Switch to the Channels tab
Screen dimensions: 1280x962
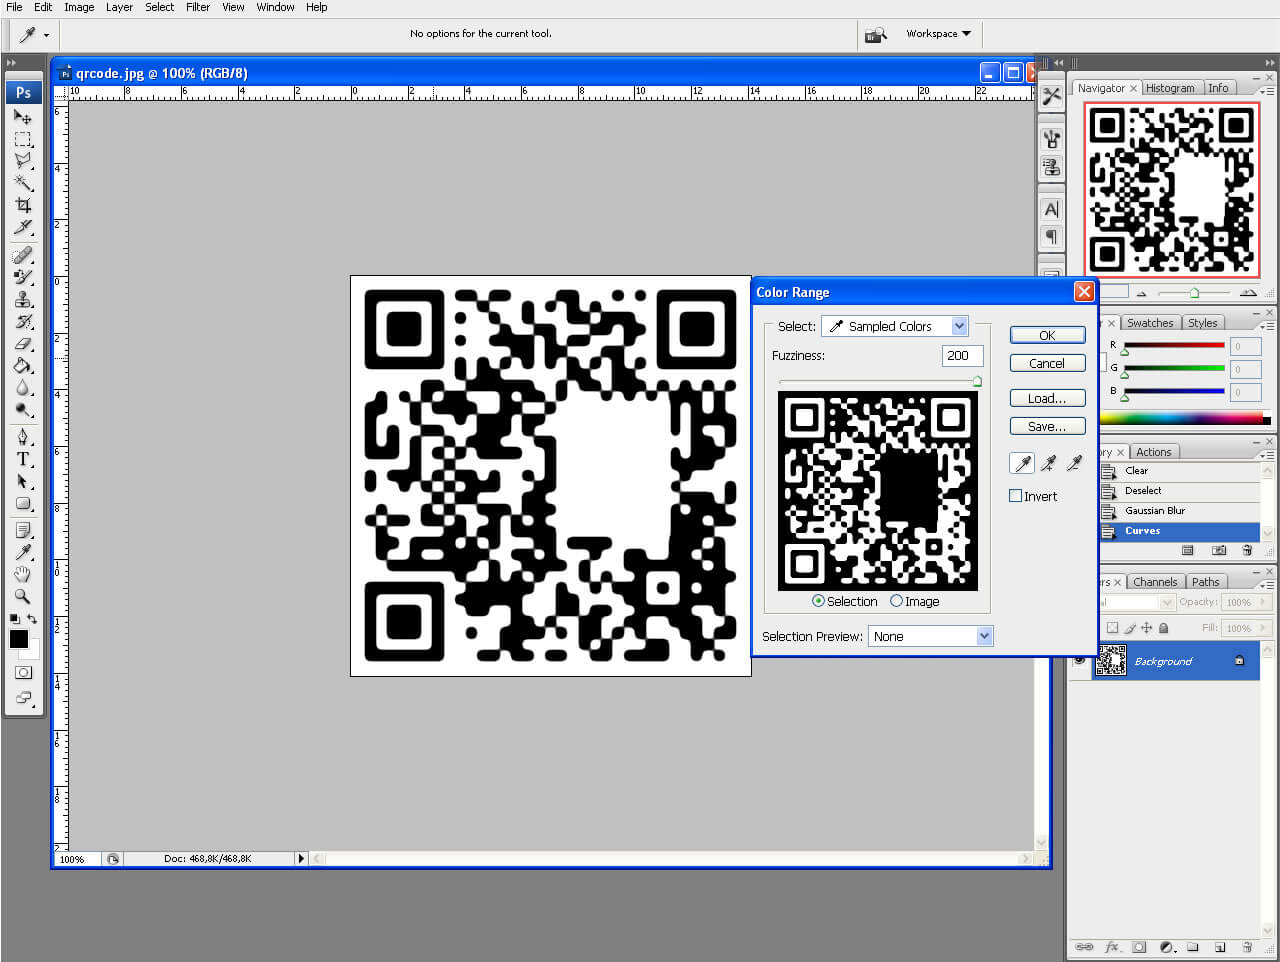coord(1155,582)
